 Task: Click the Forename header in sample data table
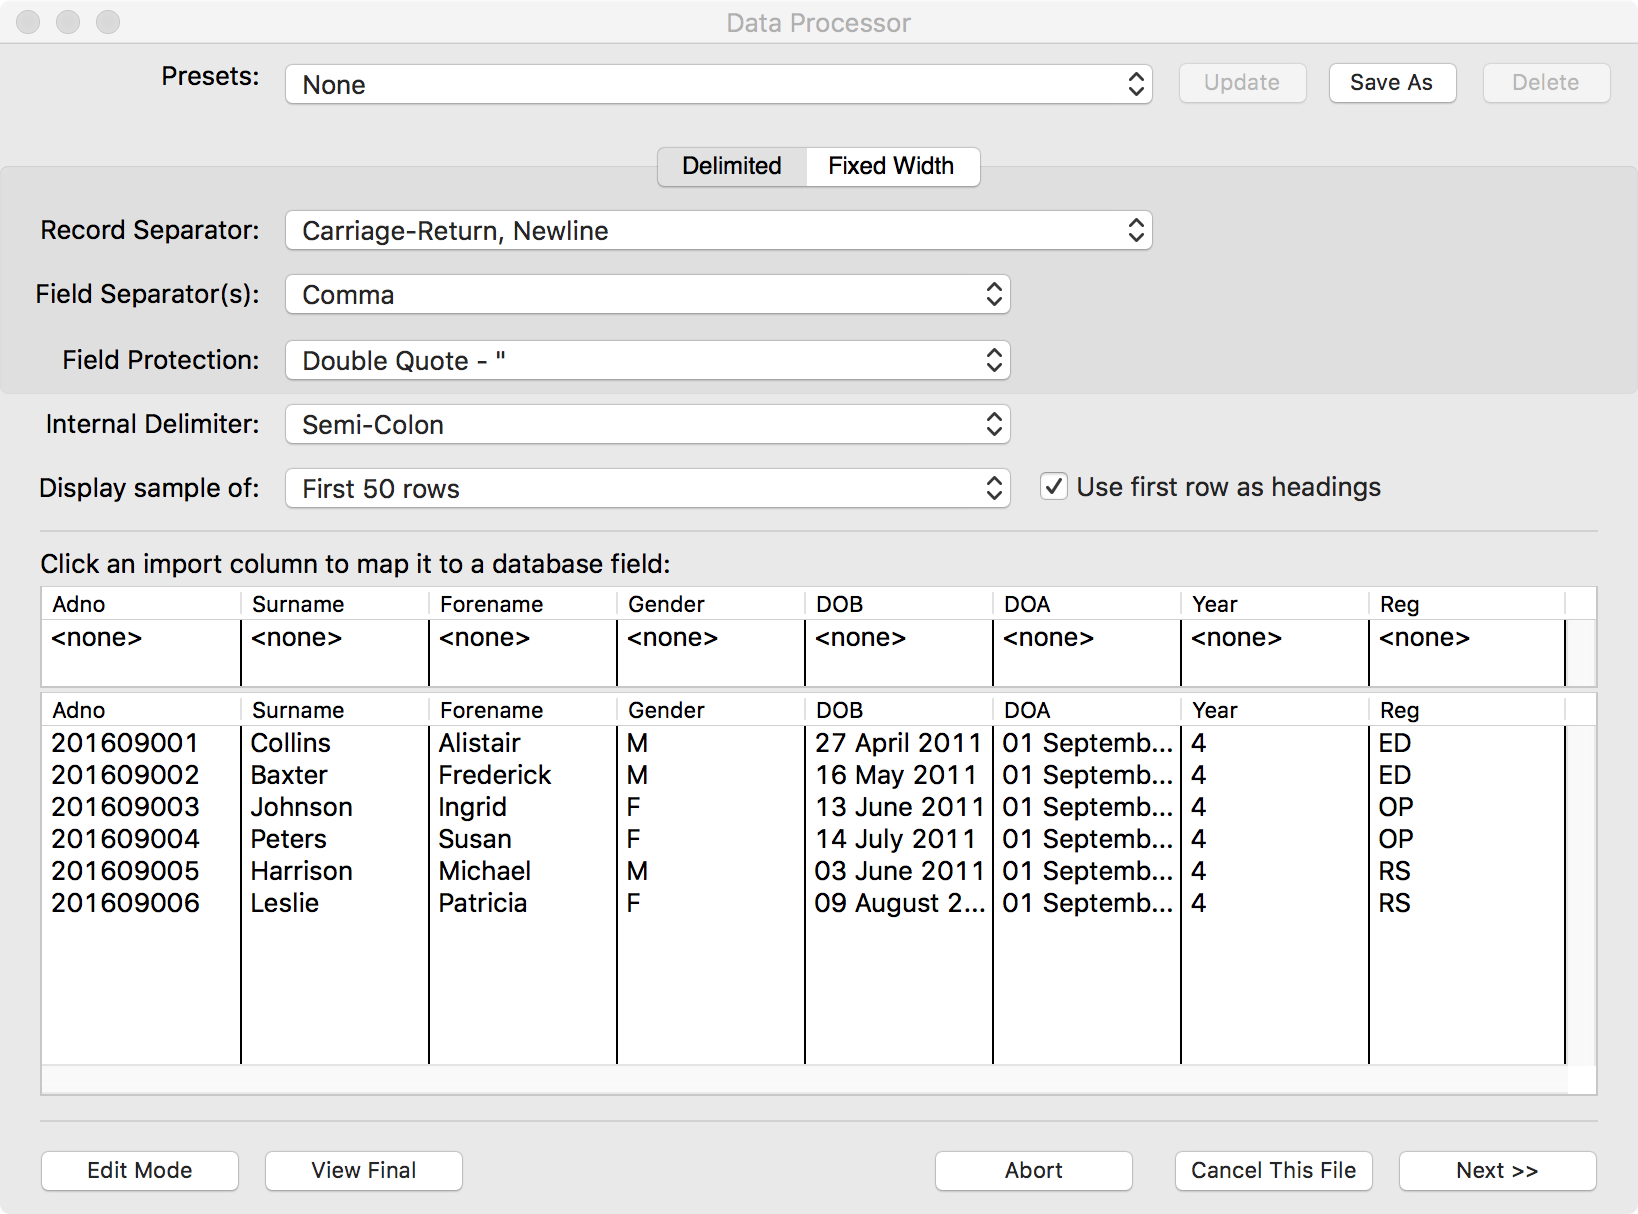click(x=523, y=710)
